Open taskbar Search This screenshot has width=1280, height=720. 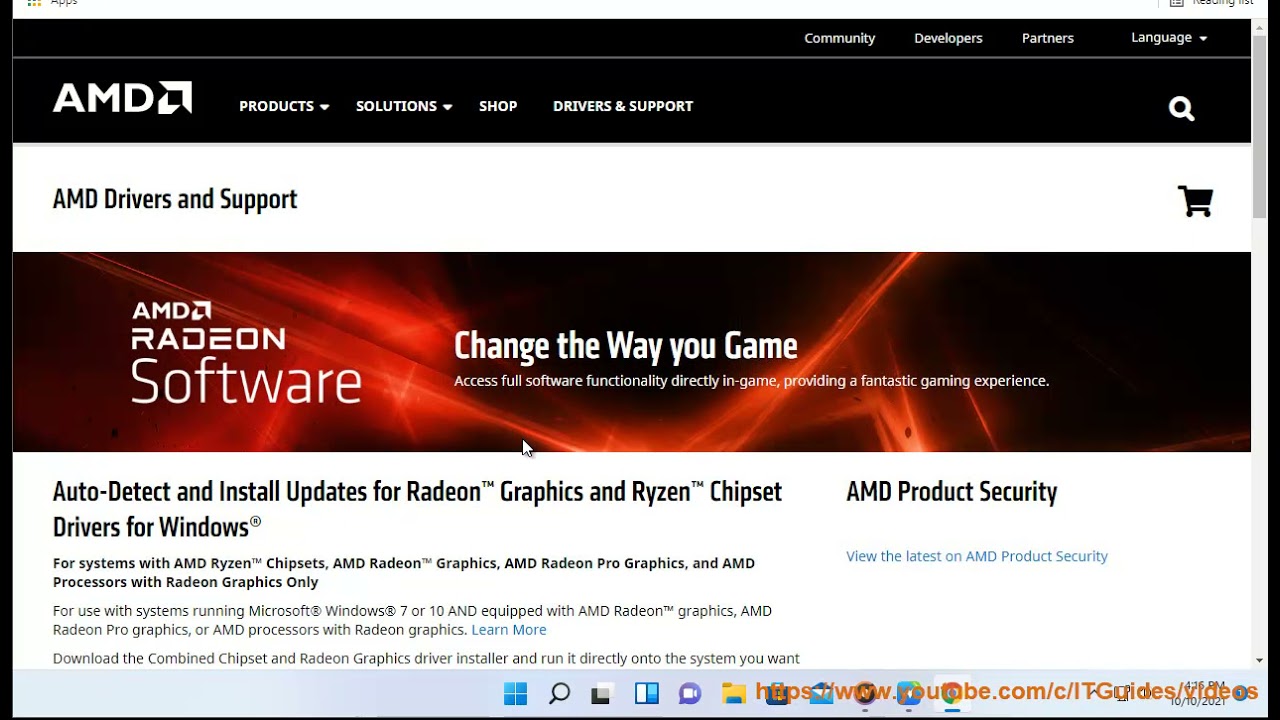click(559, 694)
